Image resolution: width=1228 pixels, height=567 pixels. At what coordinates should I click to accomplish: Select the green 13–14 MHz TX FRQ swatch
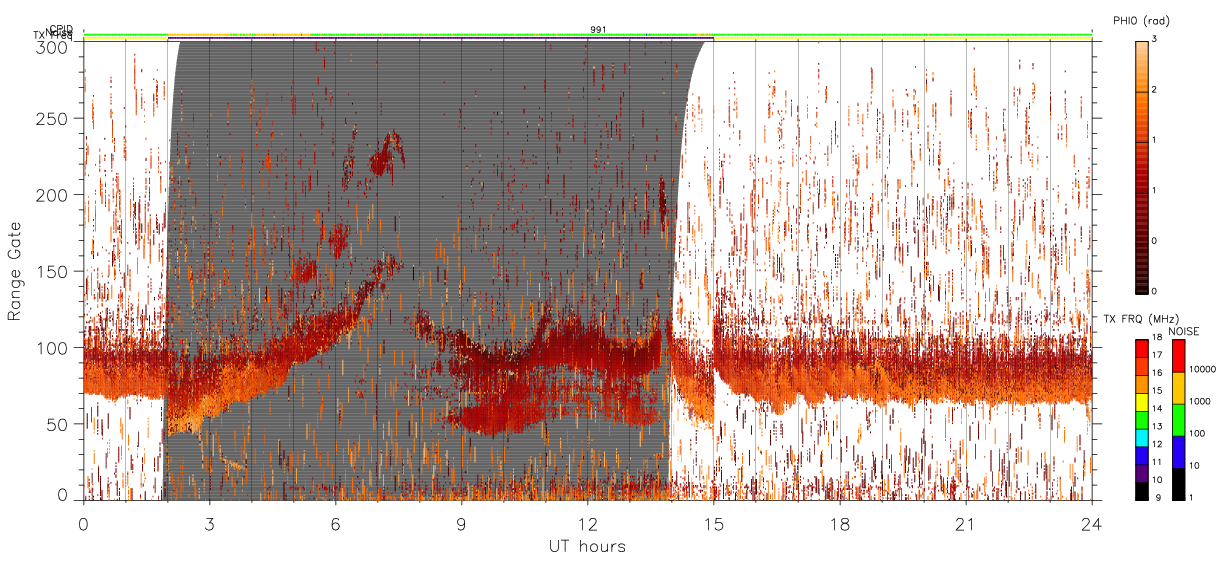(x=1141, y=420)
